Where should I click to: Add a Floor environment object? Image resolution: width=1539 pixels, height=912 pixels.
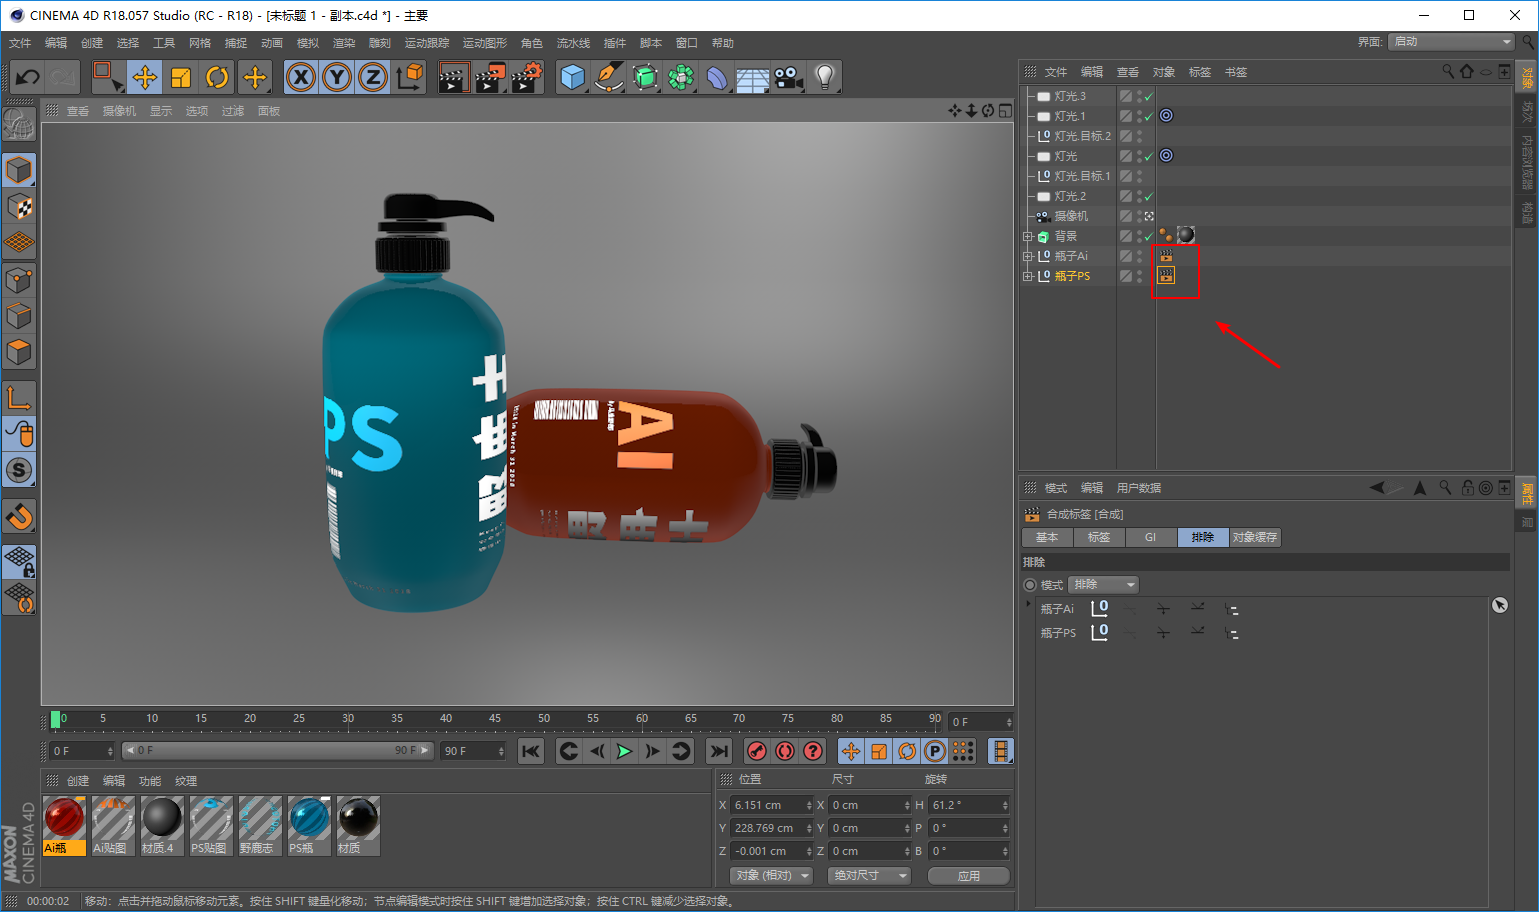click(x=752, y=77)
